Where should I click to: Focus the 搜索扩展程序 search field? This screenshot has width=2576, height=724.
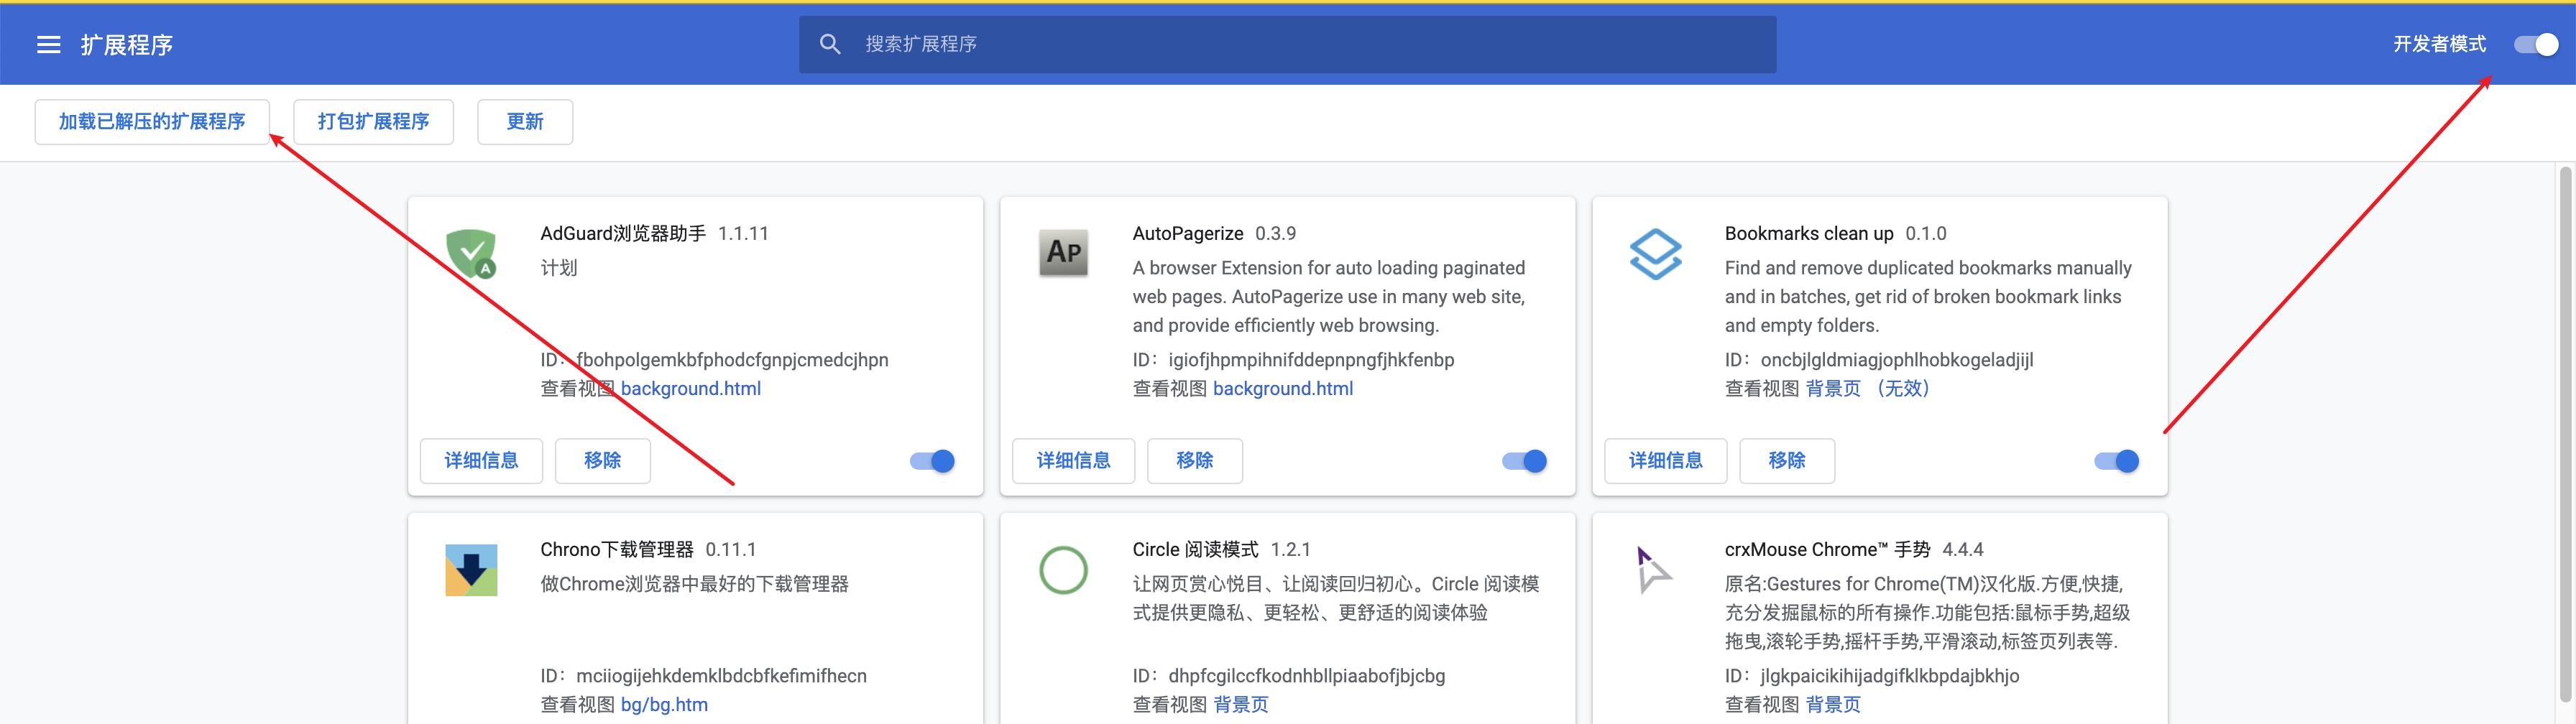1288,44
